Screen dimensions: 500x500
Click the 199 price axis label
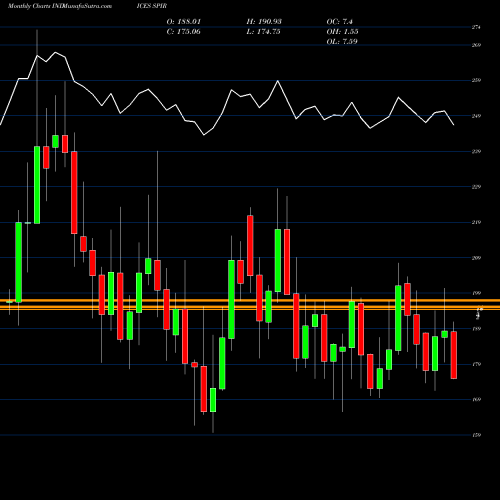(476, 293)
